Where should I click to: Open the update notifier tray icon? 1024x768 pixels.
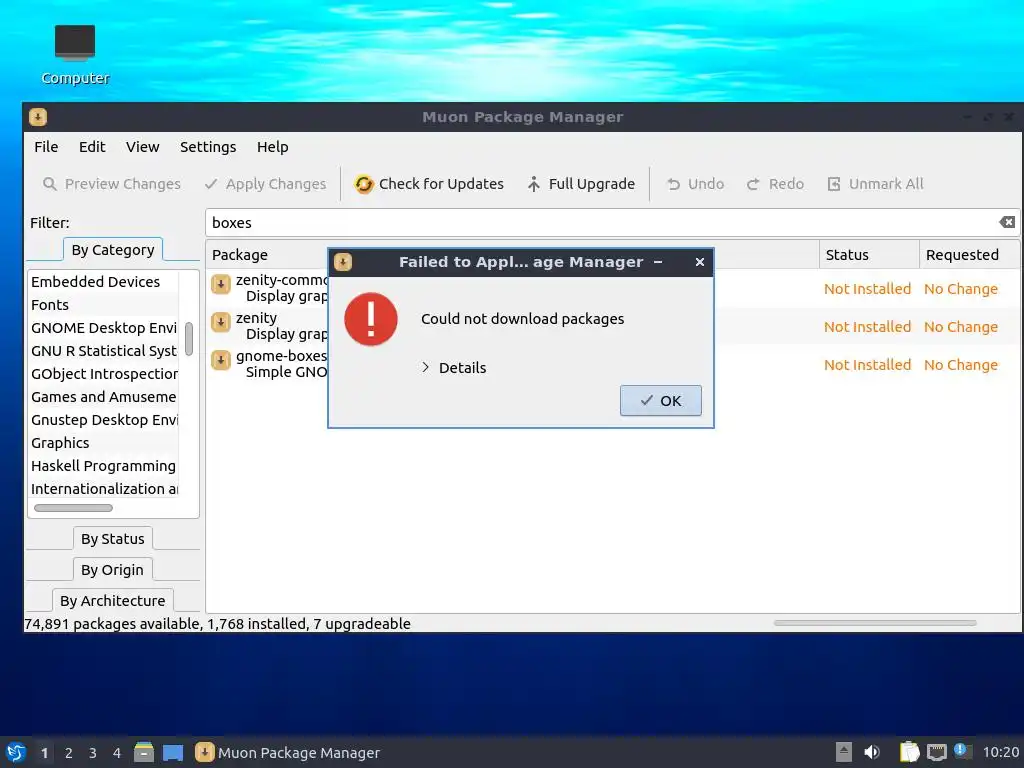click(x=961, y=751)
